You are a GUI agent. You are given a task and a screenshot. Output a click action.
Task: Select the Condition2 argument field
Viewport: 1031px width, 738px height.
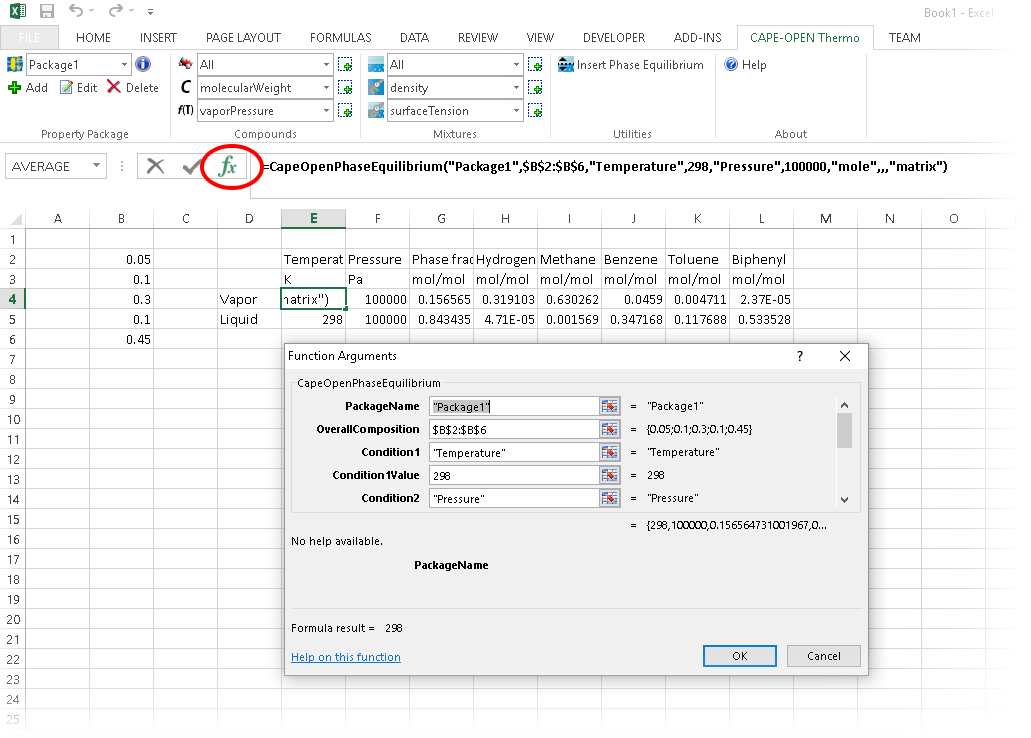(514, 499)
